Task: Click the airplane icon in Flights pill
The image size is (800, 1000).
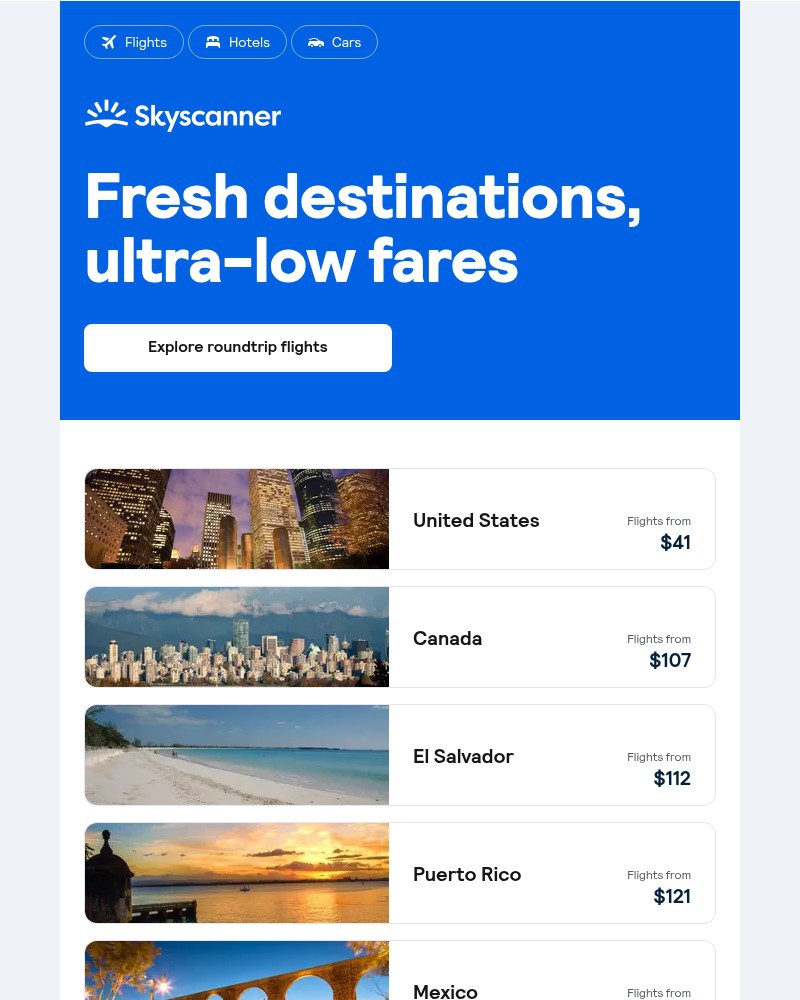Action: (109, 42)
